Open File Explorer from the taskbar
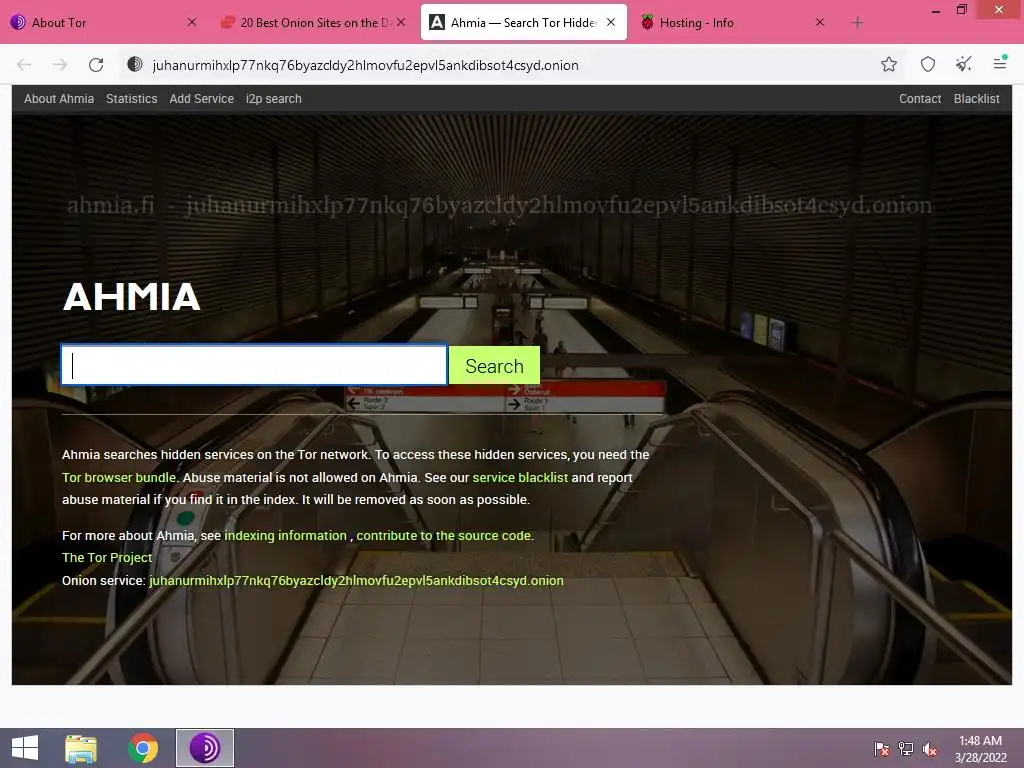Viewport: 1024px width, 768px height. [x=81, y=748]
